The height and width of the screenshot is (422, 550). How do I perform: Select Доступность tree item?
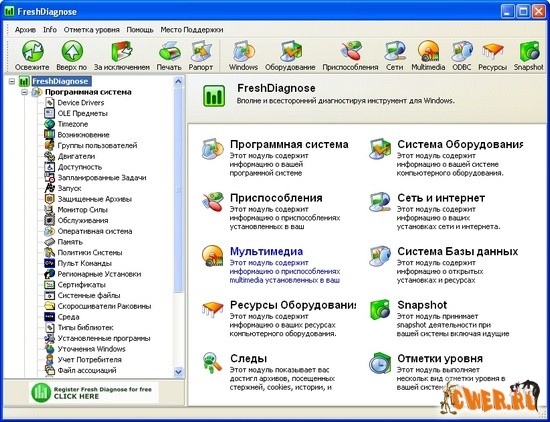[80, 167]
